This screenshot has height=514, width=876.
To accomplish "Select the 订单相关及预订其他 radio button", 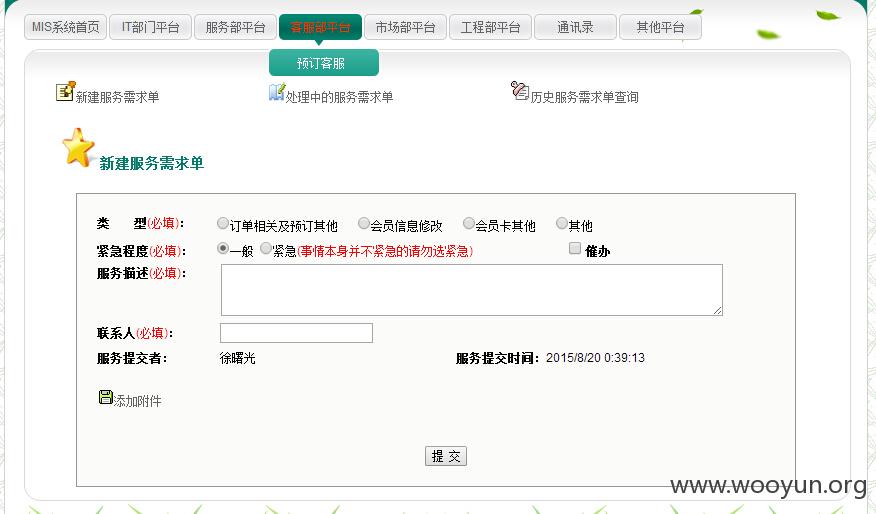I will point(223,223).
